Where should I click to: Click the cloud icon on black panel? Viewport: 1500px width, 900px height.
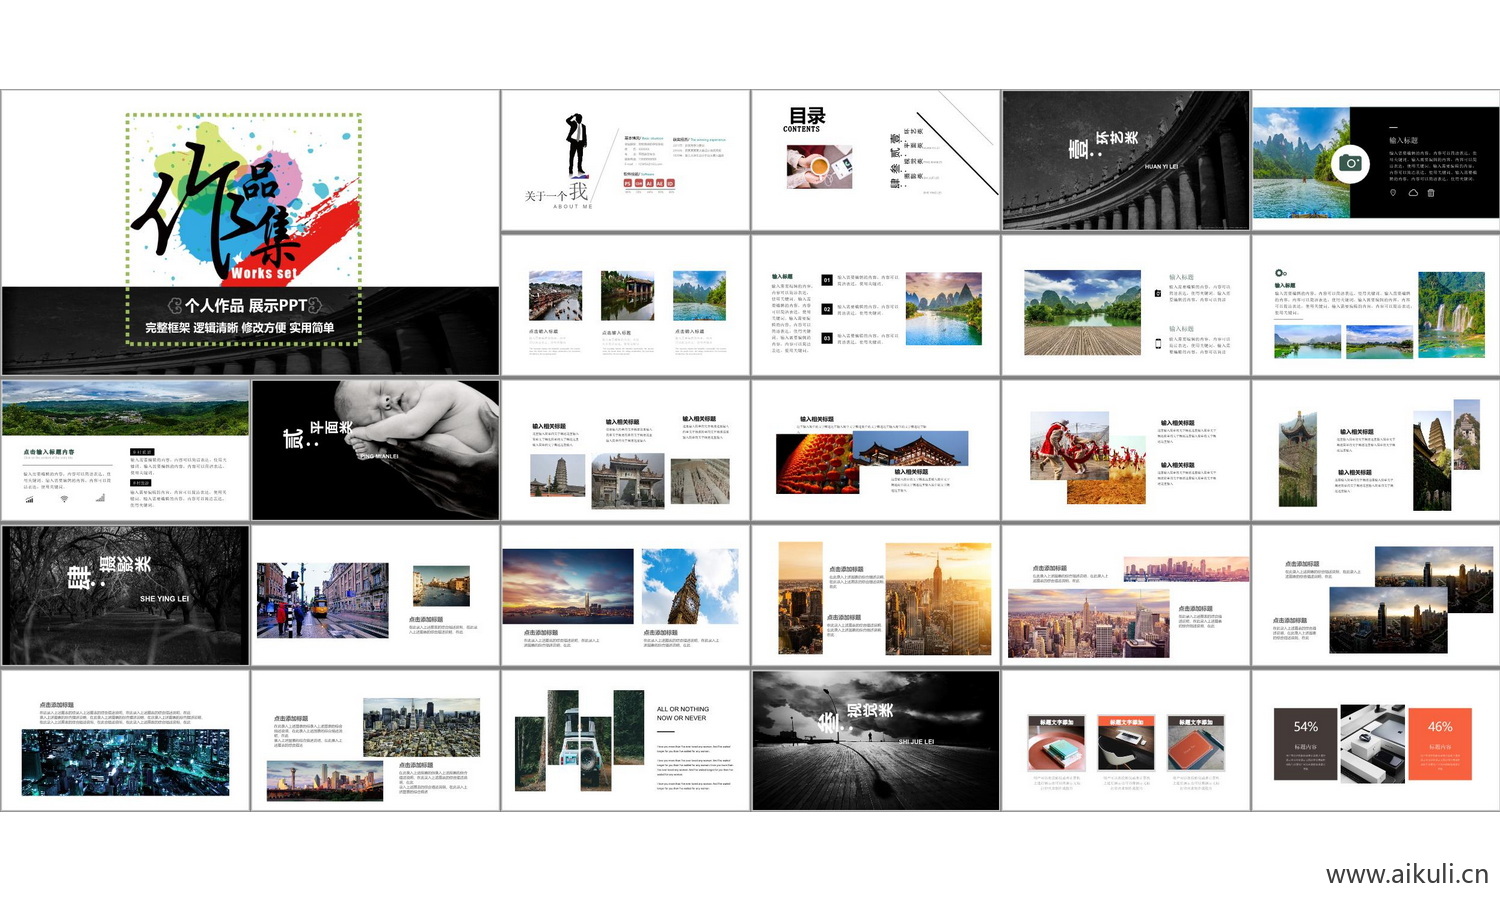(1413, 193)
